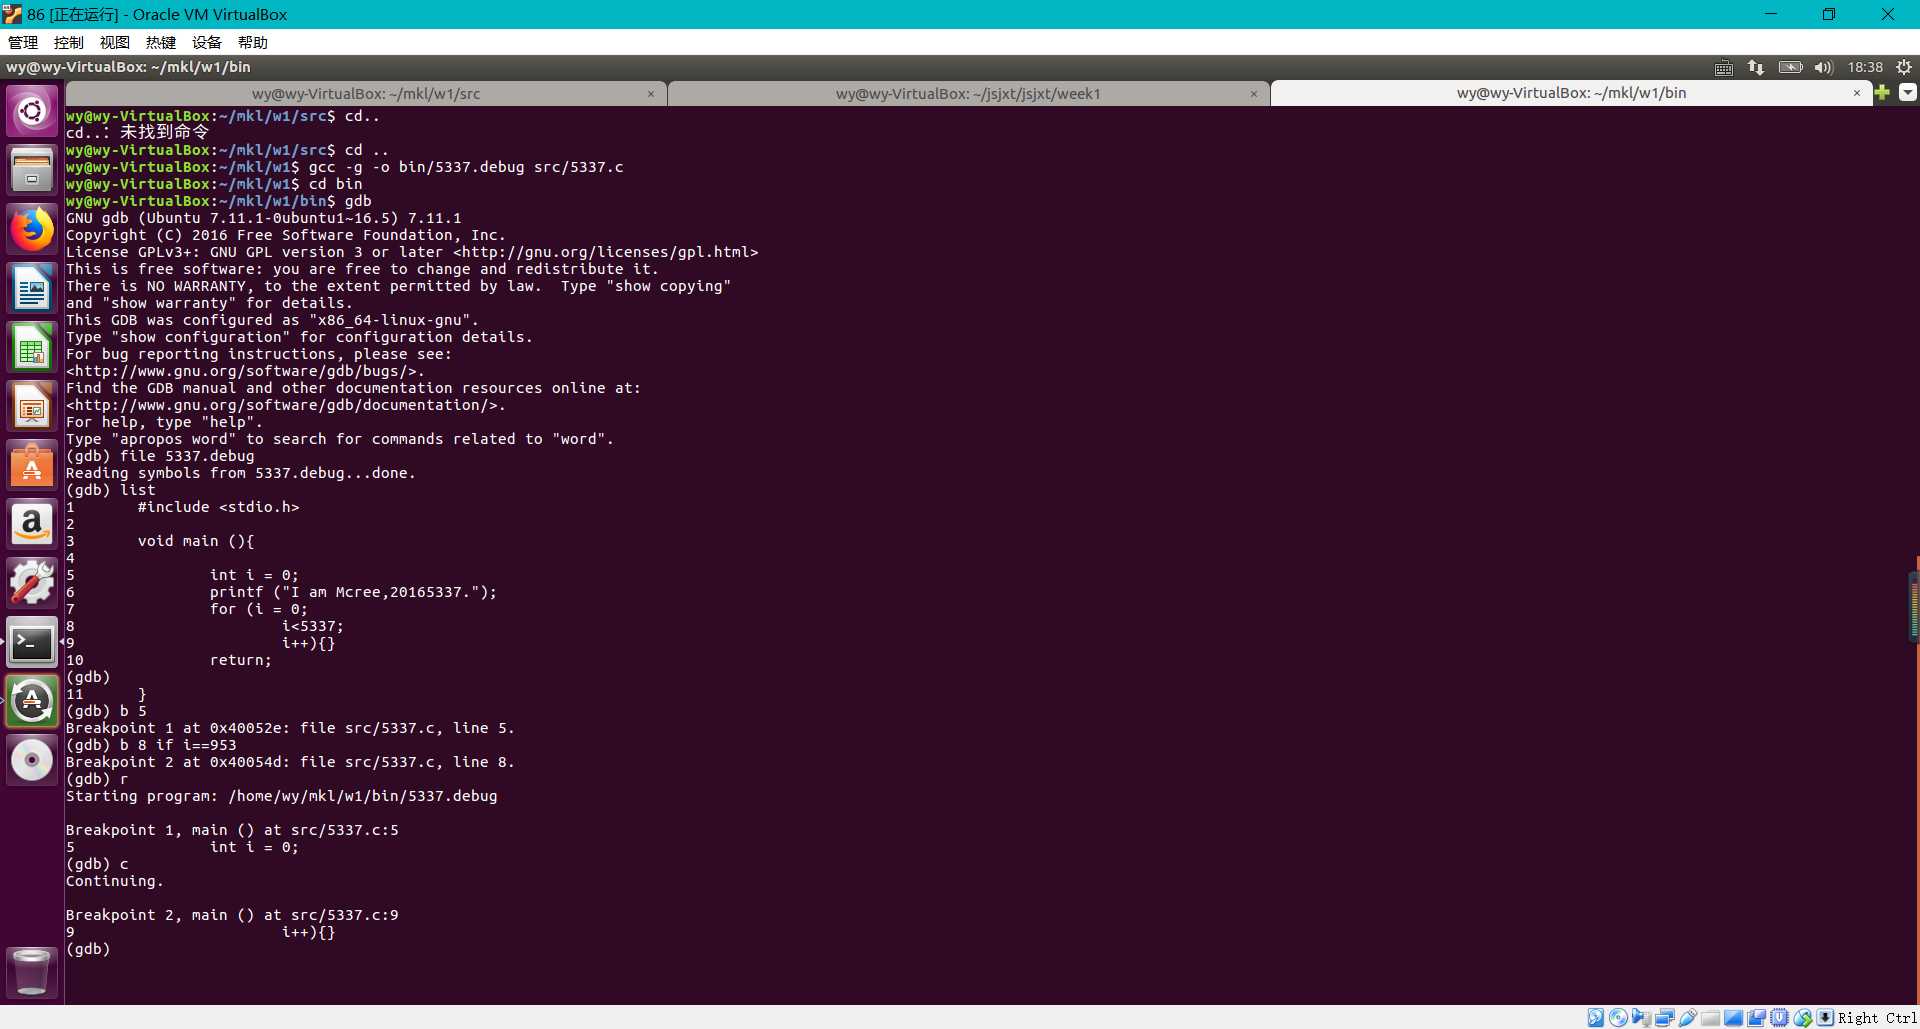Click VirtualBox mouse integration status icon
The width and height of the screenshot is (1920, 1029).
coord(1803,1018)
